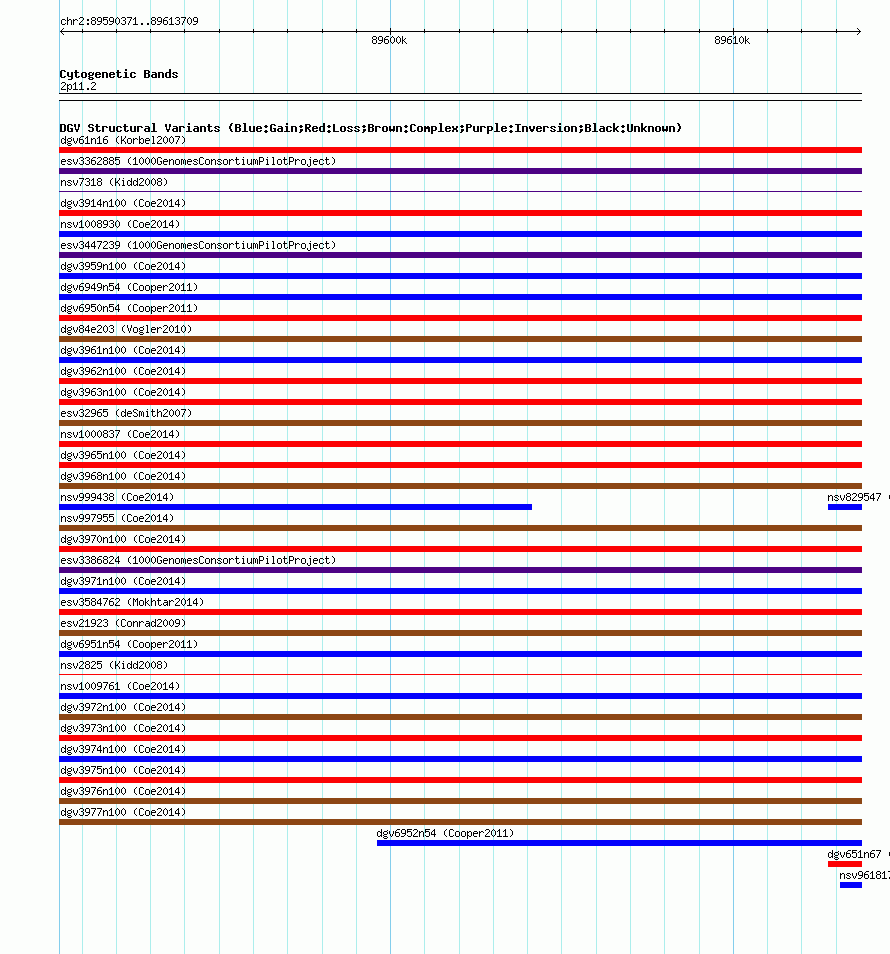Image resolution: width=890 pixels, height=954 pixels.
Task: Select nsv1000837 (Coe2014) label
Action: click(x=120, y=434)
